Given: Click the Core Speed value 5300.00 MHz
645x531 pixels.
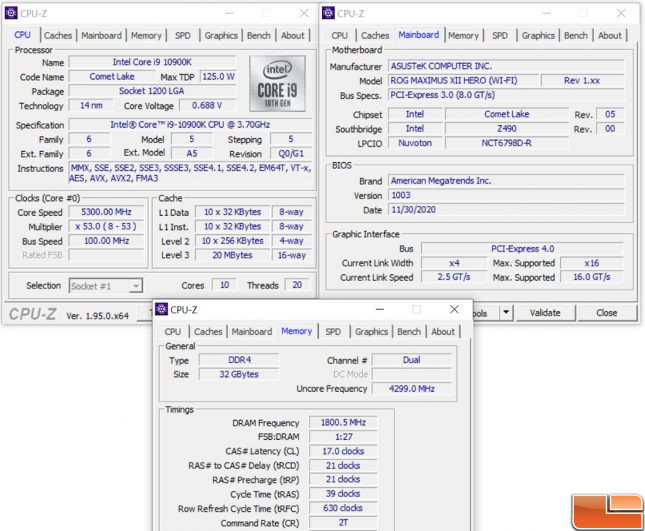Looking at the screenshot, I should click(106, 212).
